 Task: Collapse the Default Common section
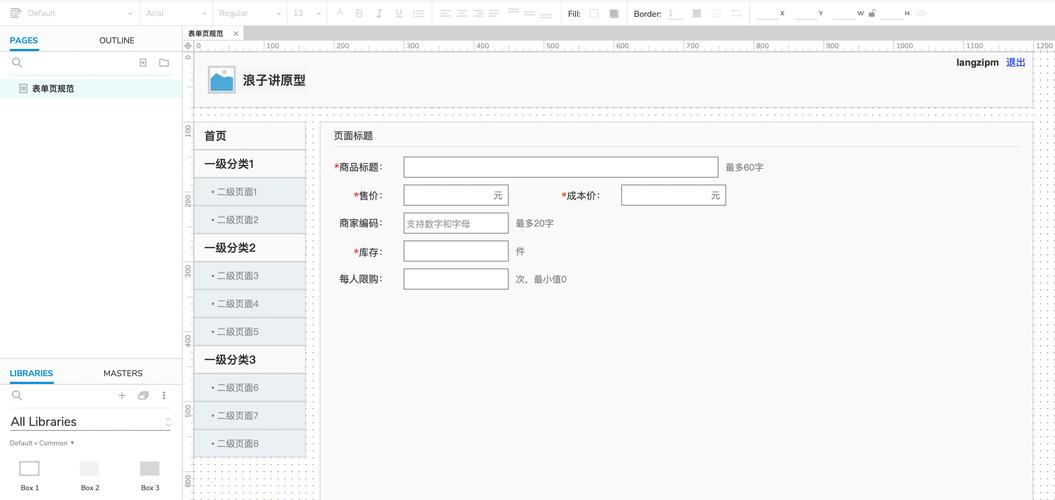tap(42, 443)
